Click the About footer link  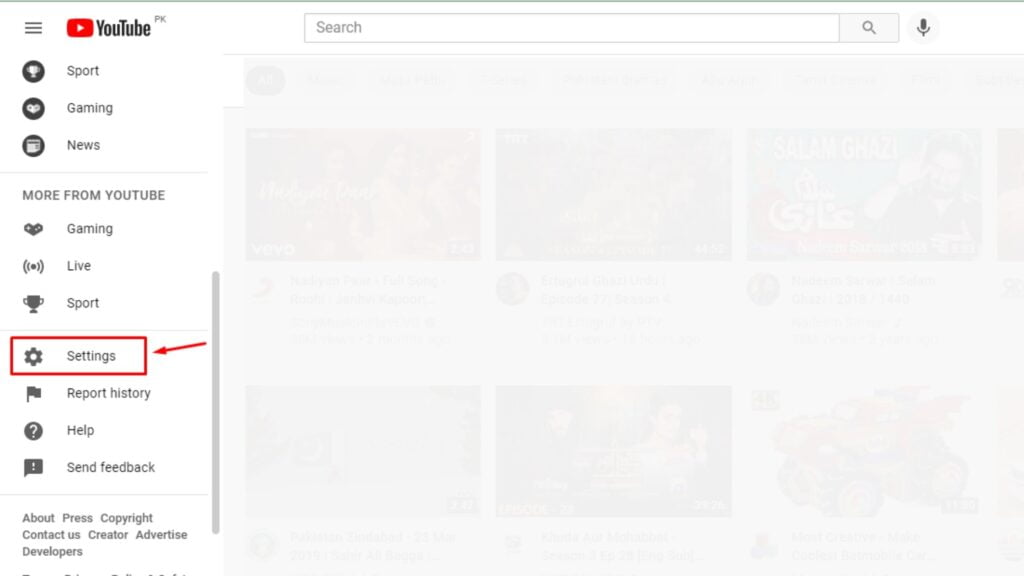(39, 518)
